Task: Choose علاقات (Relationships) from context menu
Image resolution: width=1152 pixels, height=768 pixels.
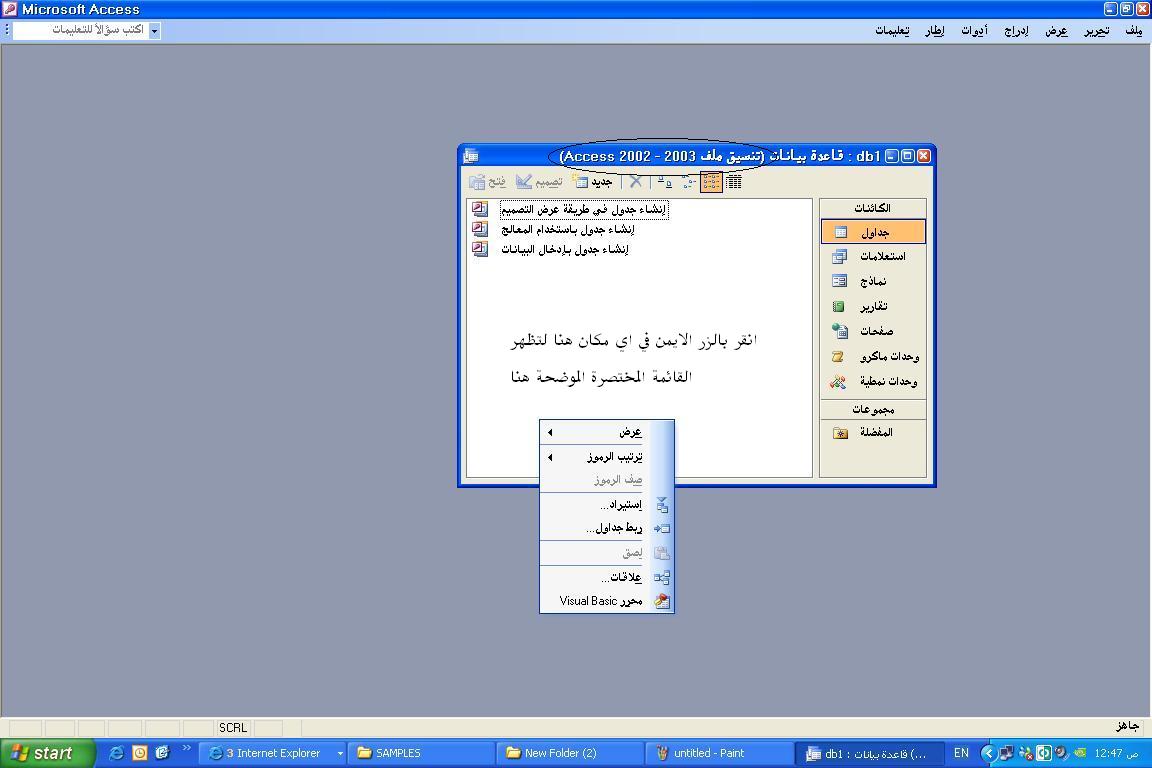Action: point(607,578)
